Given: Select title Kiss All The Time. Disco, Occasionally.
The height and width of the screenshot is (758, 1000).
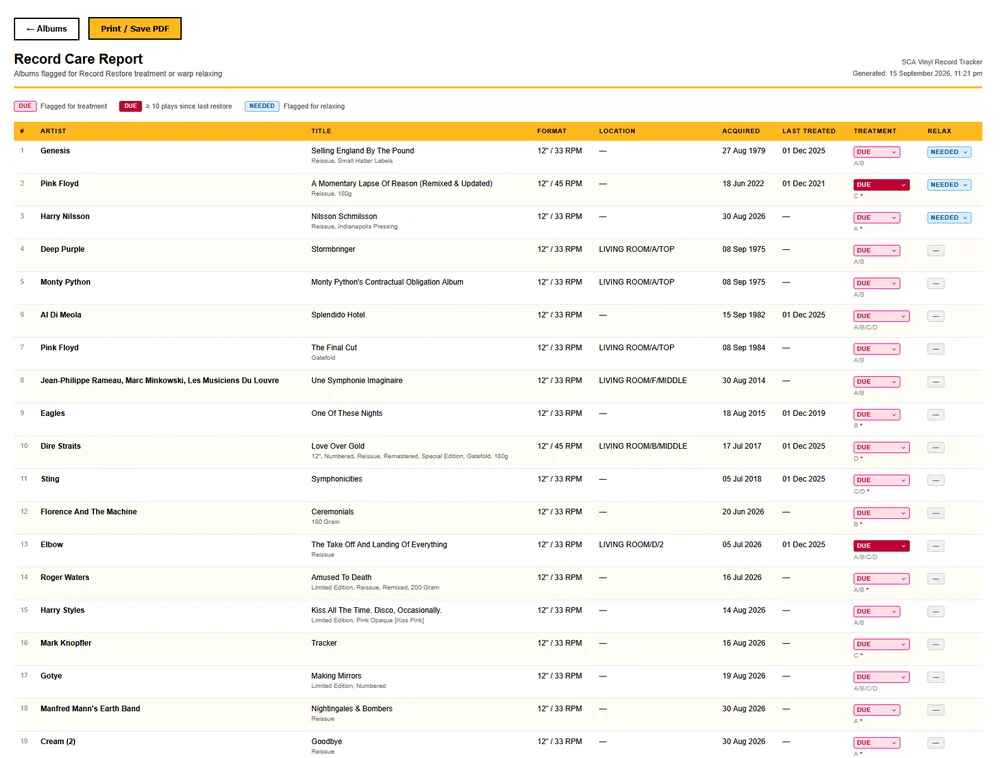Looking at the screenshot, I should coord(376,611).
